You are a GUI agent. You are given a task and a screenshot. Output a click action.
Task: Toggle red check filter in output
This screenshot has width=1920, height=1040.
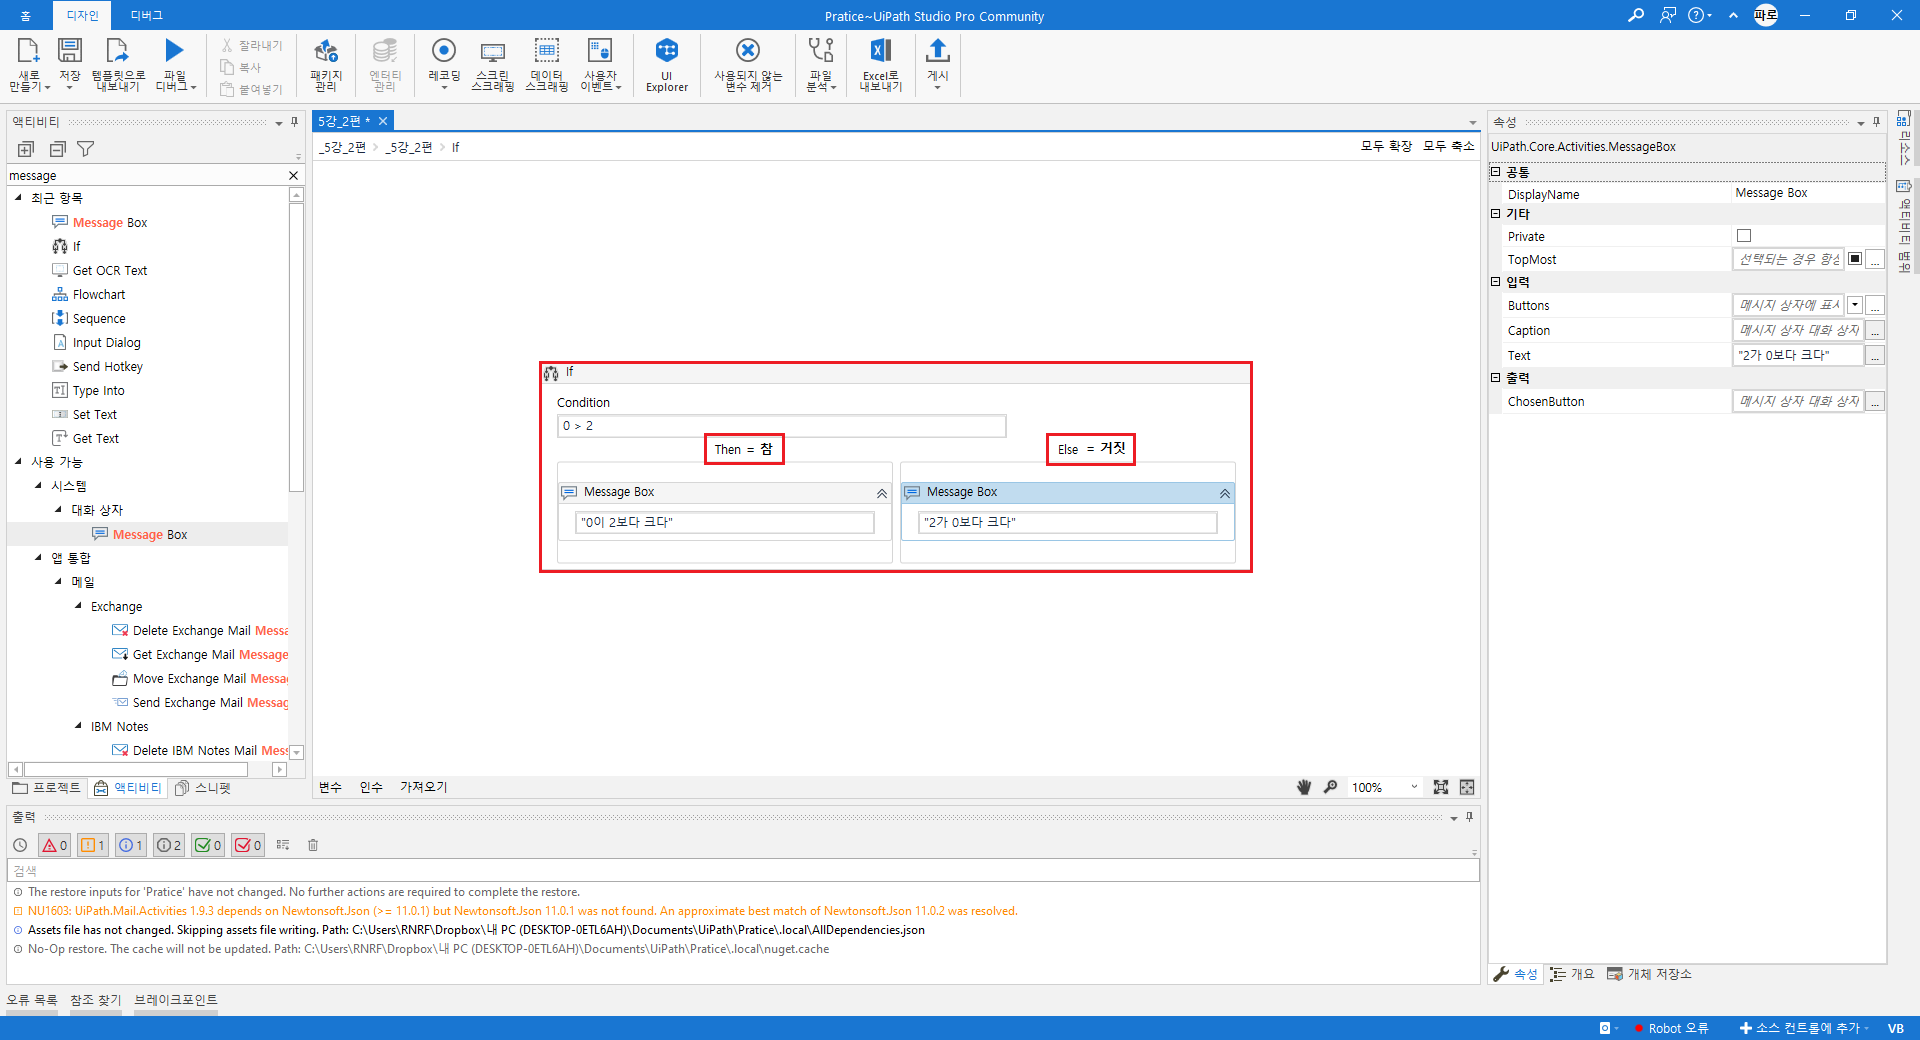click(x=247, y=845)
